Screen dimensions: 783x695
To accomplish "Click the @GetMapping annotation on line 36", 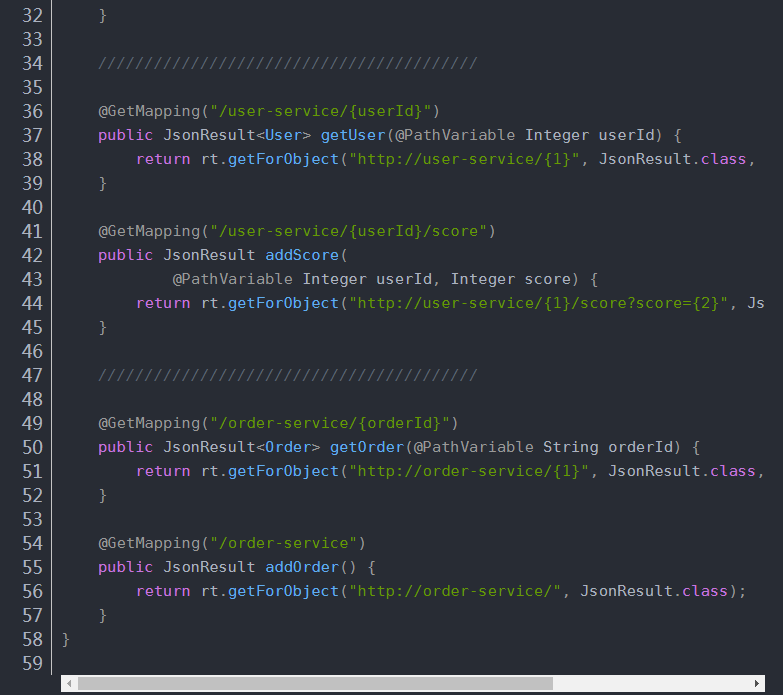I will (149, 111).
